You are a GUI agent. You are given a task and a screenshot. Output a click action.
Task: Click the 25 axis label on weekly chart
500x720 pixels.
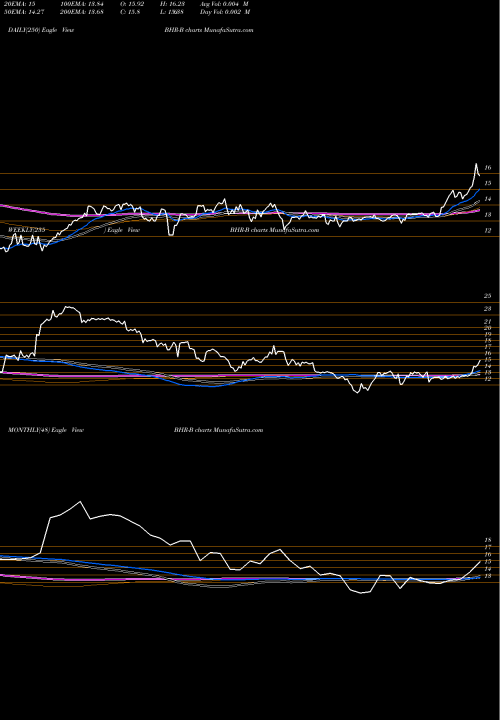coord(488,296)
